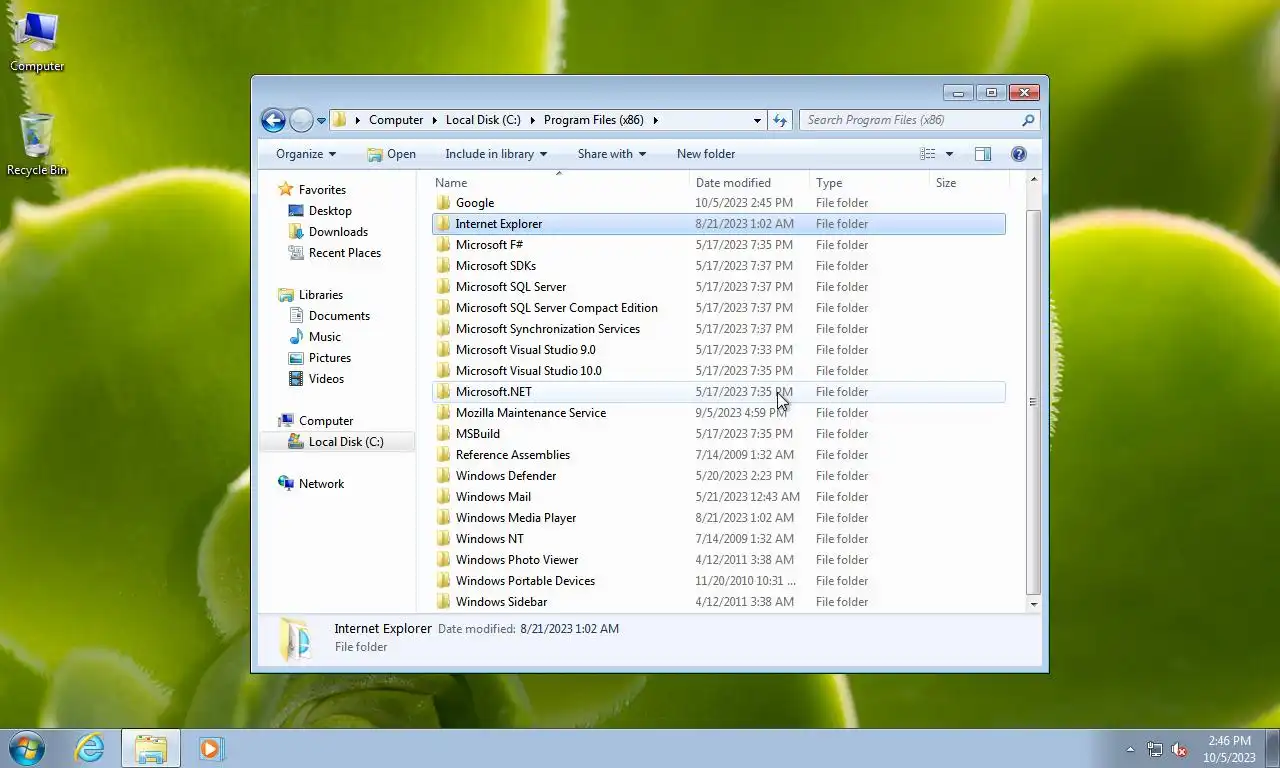Open the Include in library dropdown
This screenshot has width=1280, height=768.
(x=496, y=154)
